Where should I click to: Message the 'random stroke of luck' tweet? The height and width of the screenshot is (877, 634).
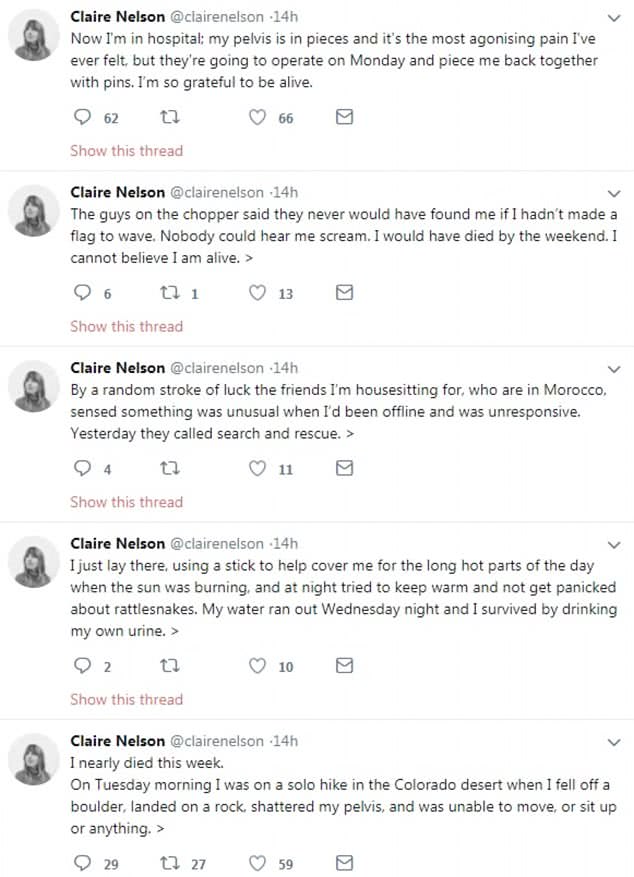click(344, 469)
